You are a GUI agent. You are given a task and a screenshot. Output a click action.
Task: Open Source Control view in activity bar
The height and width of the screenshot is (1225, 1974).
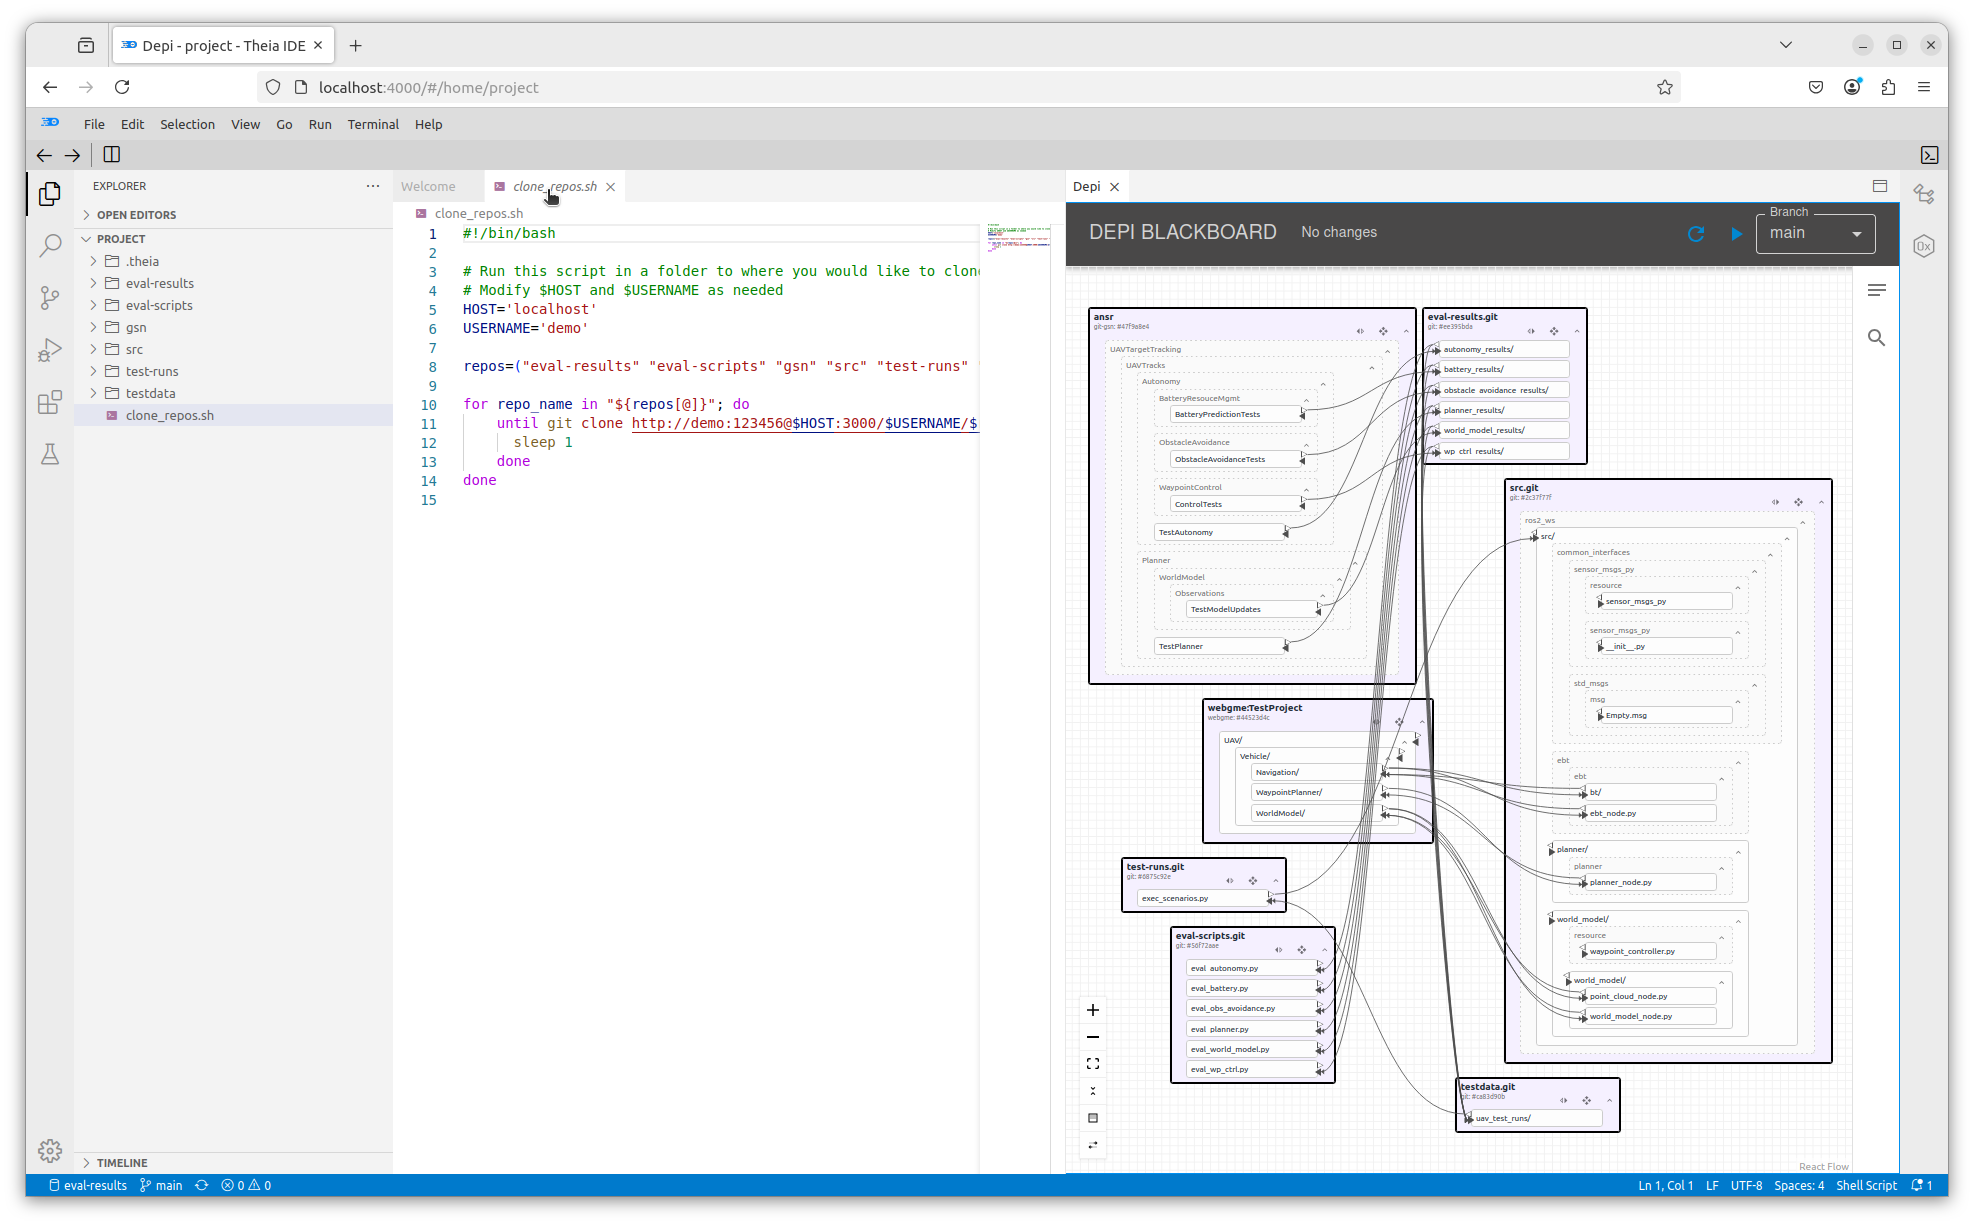tap(50, 298)
